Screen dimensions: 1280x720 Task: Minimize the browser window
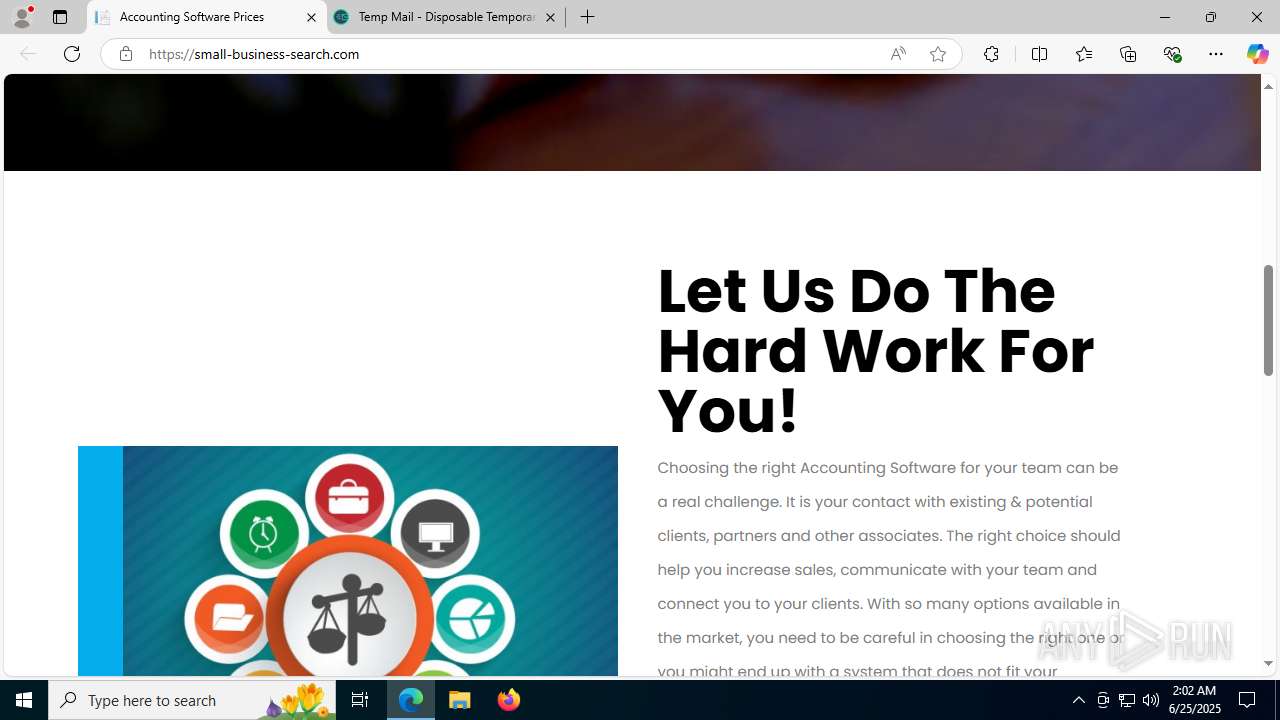coord(1165,17)
